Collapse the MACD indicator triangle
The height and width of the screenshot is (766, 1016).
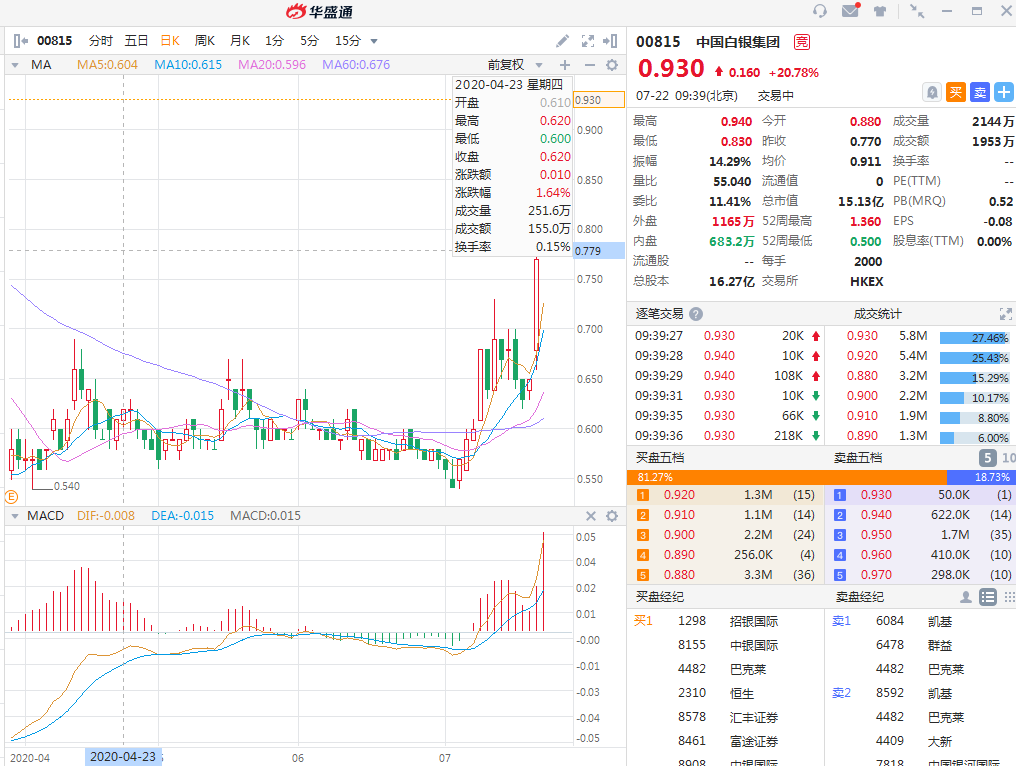(15, 516)
